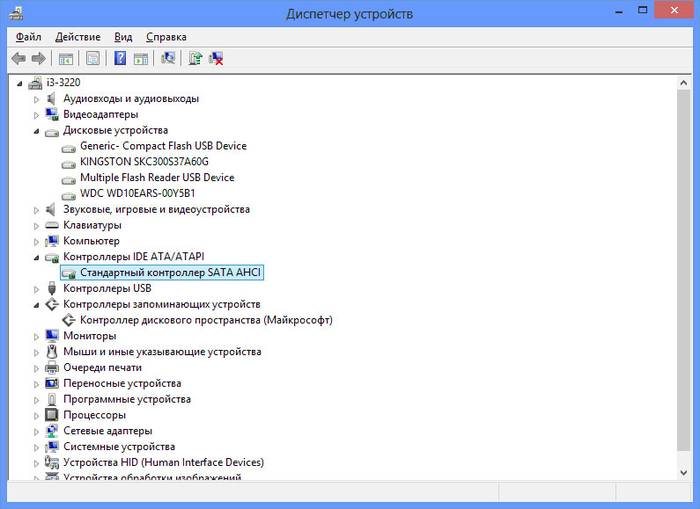Collapse the Дисковые устройства category

(37, 131)
